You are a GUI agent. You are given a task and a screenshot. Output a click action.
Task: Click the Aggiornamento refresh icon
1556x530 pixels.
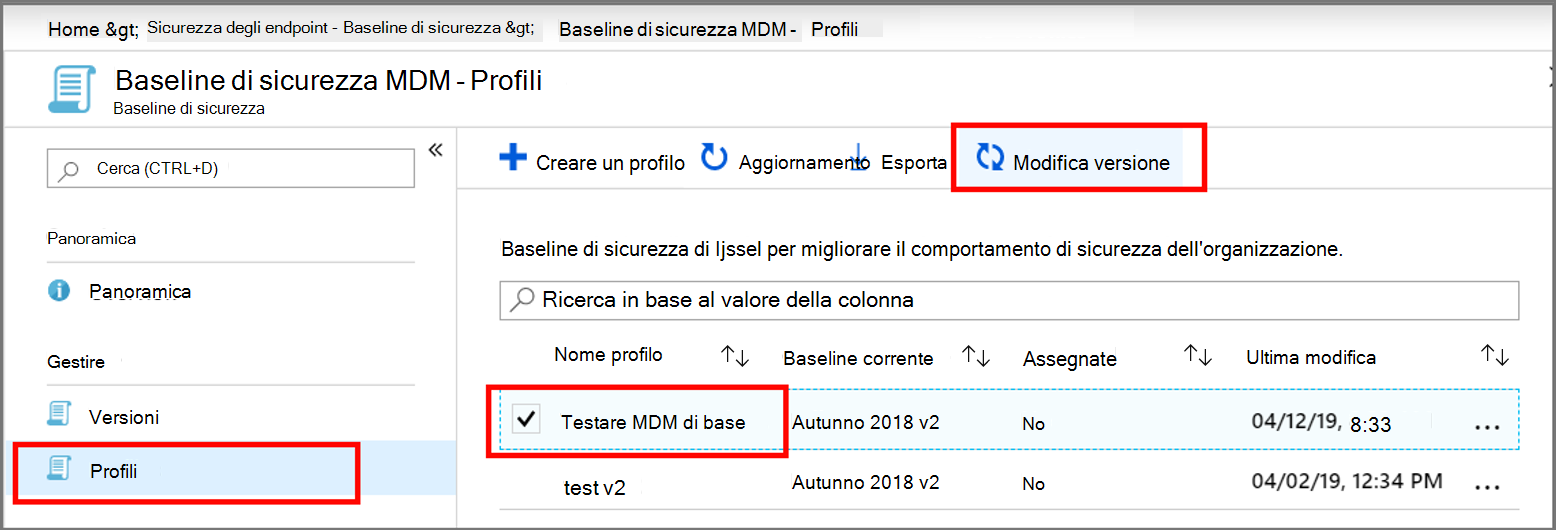pos(714,157)
